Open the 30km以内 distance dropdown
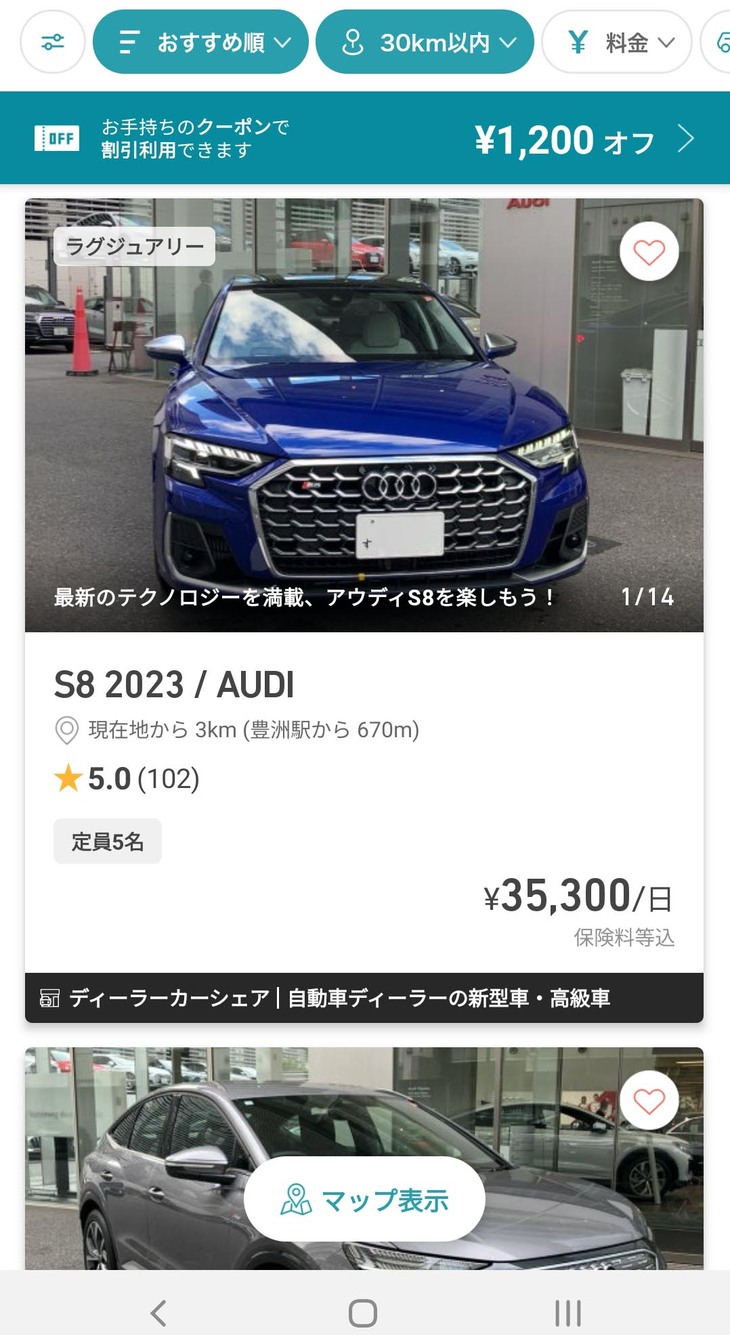This screenshot has height=1335, width=730. point(424,42)
